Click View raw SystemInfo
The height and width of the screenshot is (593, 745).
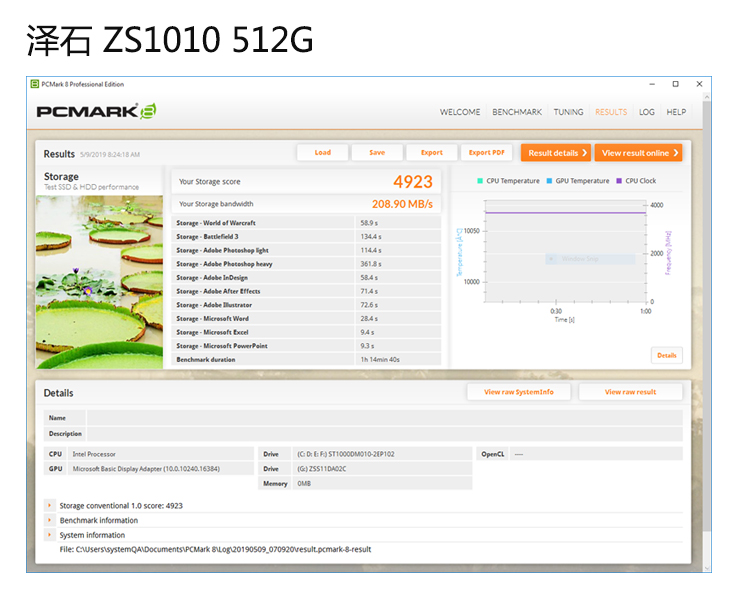coord(519,392)
